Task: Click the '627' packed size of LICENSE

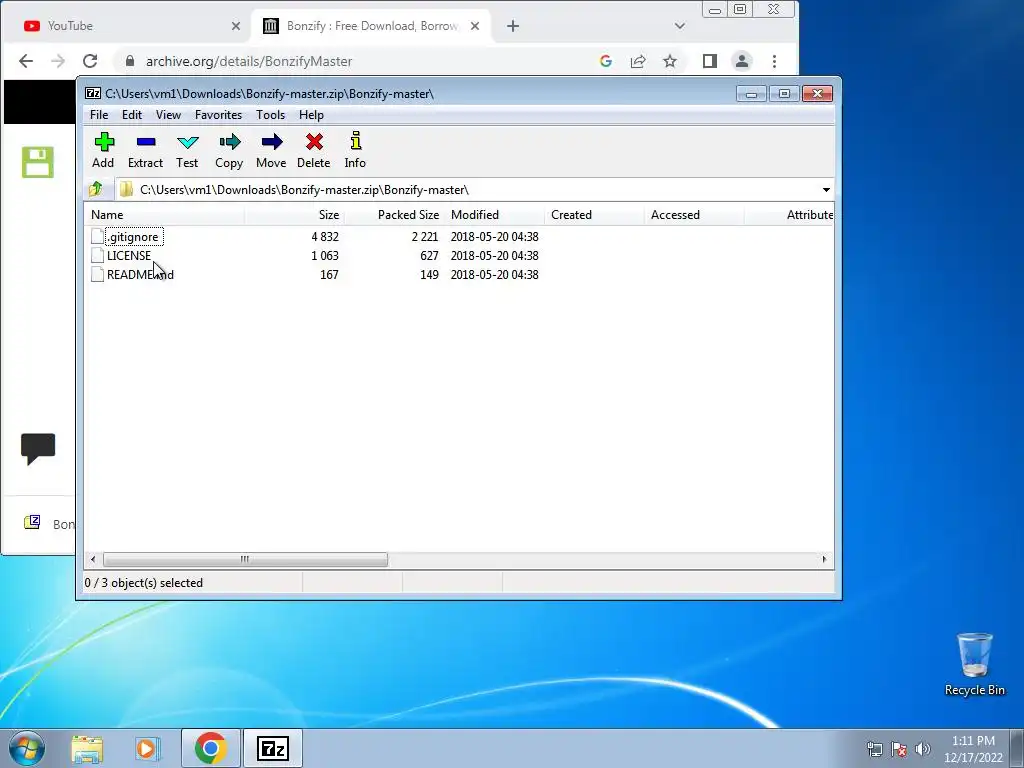Action: coord(429,255)
